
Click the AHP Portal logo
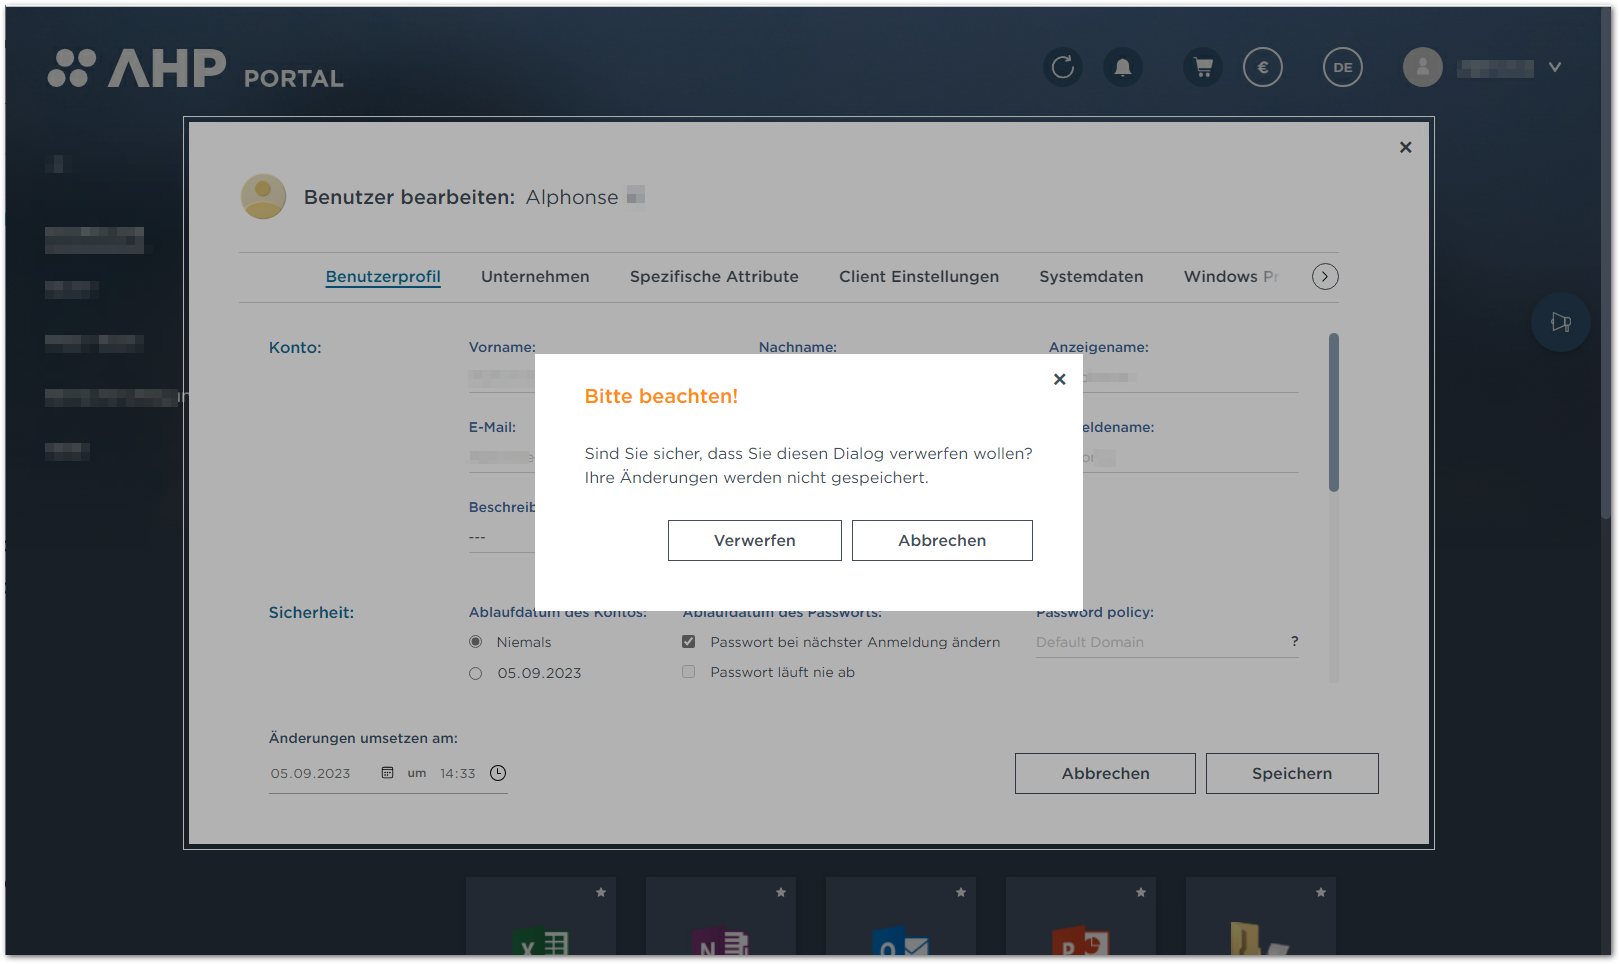pos(195,68)
